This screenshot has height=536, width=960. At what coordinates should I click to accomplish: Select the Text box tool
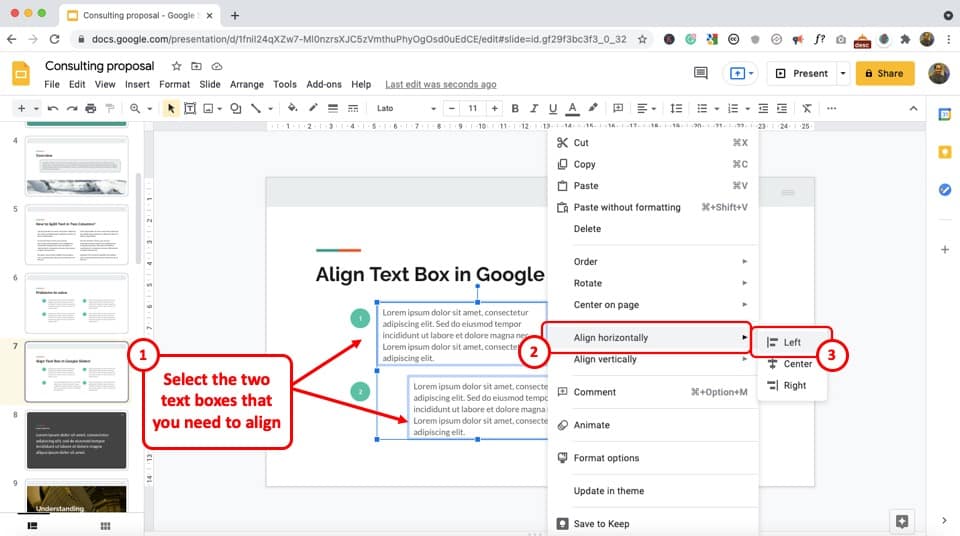(190, 108)
